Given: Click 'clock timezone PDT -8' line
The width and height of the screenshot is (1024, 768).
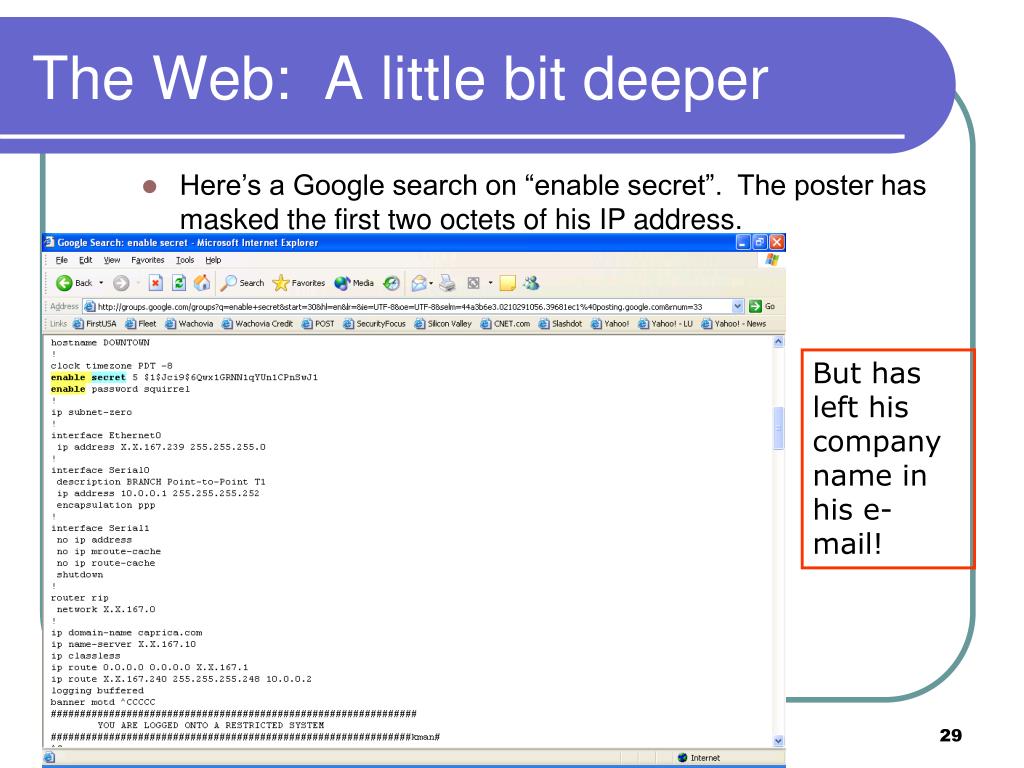Looking at the screenshot, I should click(112, 366).
